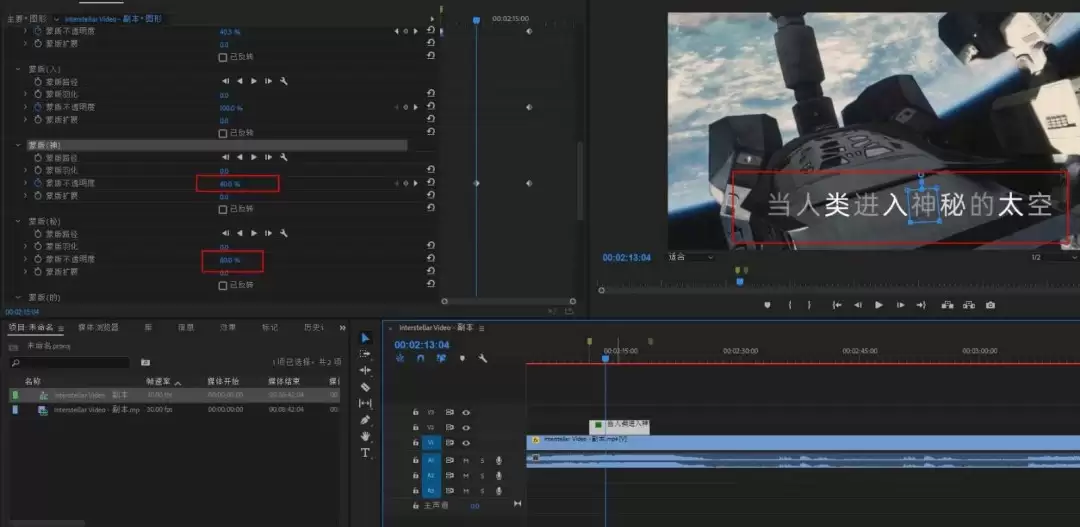The width and height of the screenshot is (1080, 527).
Task: Select the Ripple Edit tool
Action: coord(365,371)
